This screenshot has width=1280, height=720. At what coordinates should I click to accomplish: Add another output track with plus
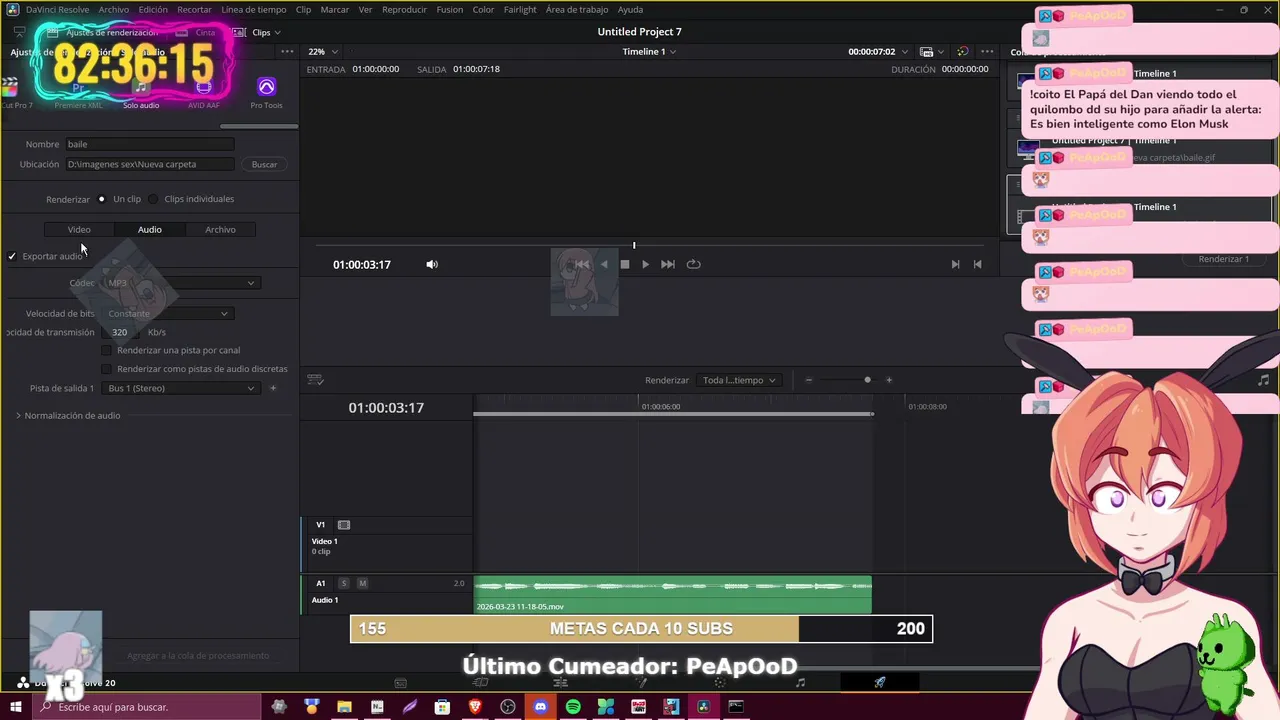pos(273,388)
